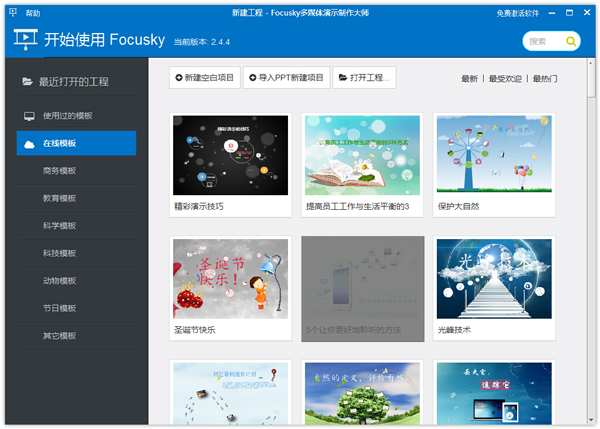
Task: Choose 其它模板 category
Action: 77,336
